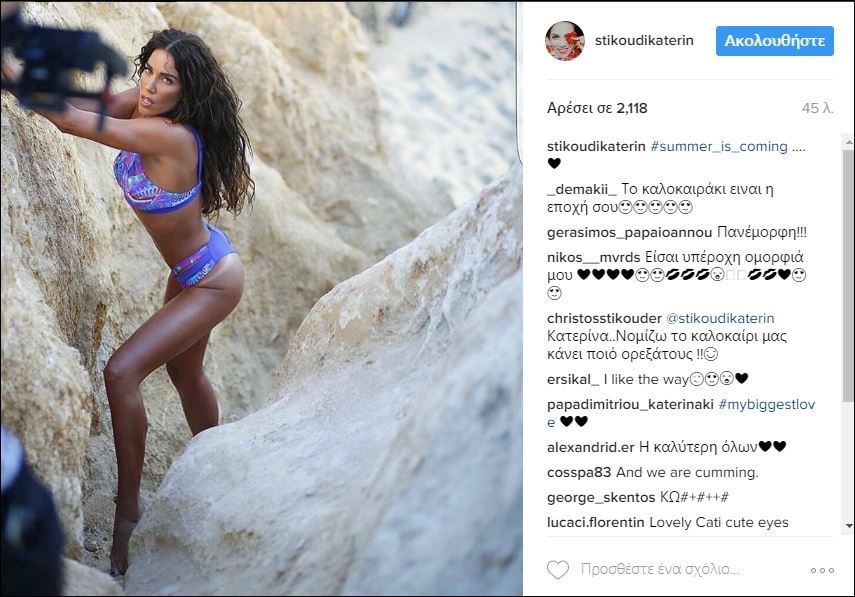Click the scrollbar down arrow in comments
The height and width of the screenshot is (597, 855).
point(849,526)
